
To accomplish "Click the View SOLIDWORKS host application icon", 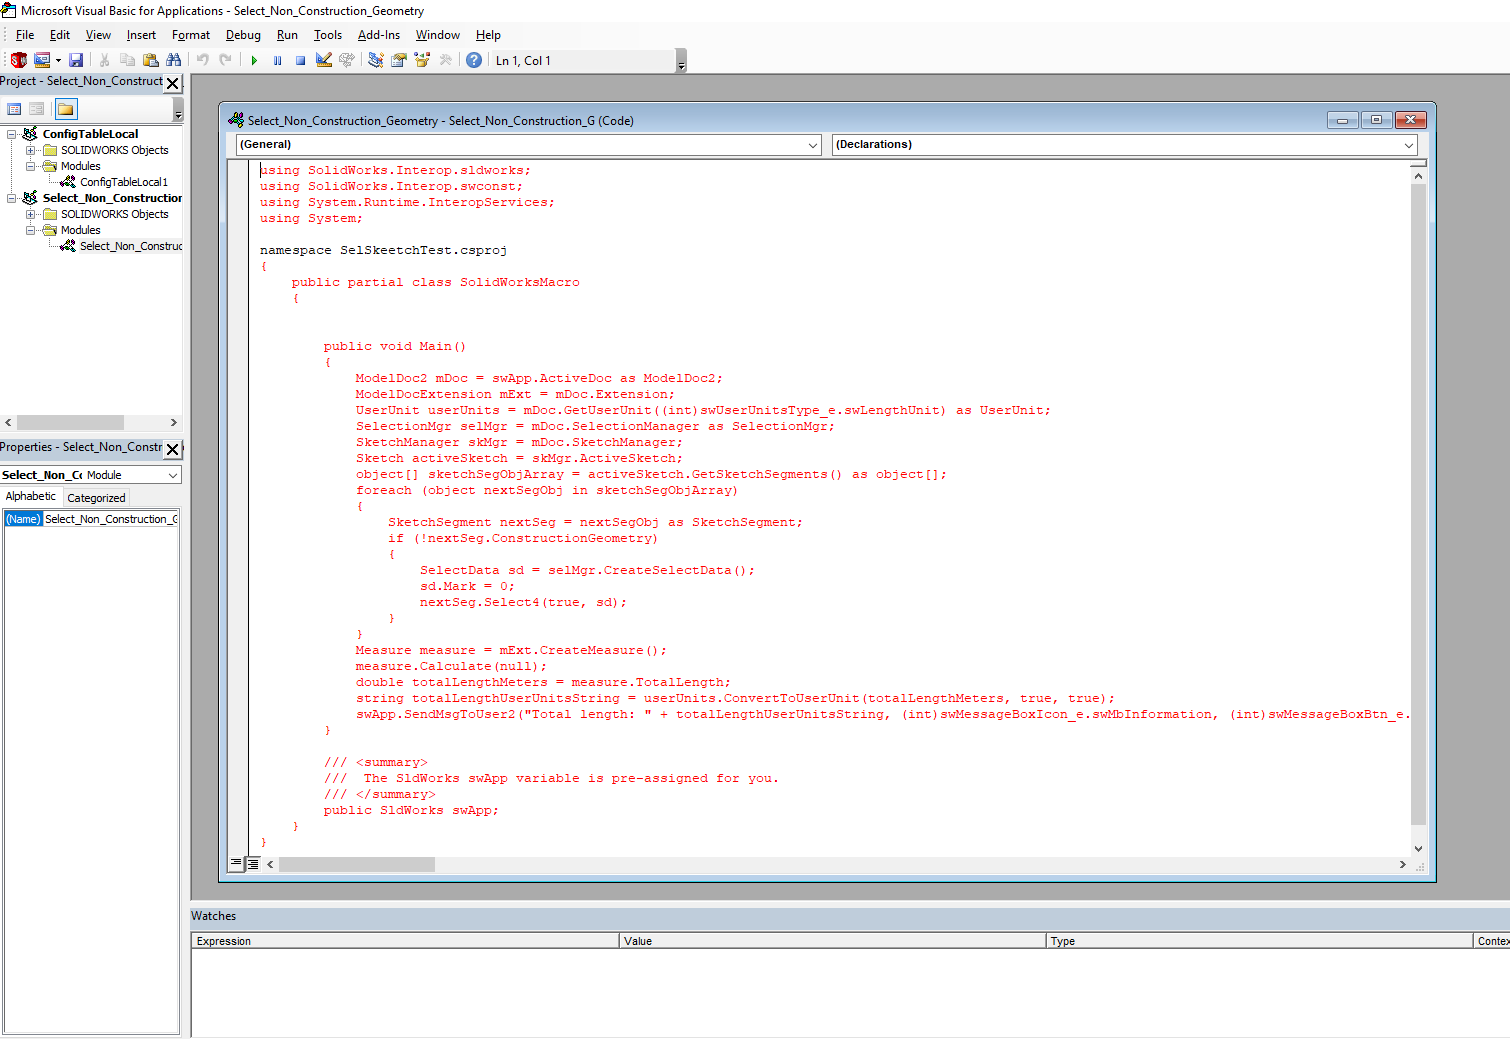I will click(18, 60).
